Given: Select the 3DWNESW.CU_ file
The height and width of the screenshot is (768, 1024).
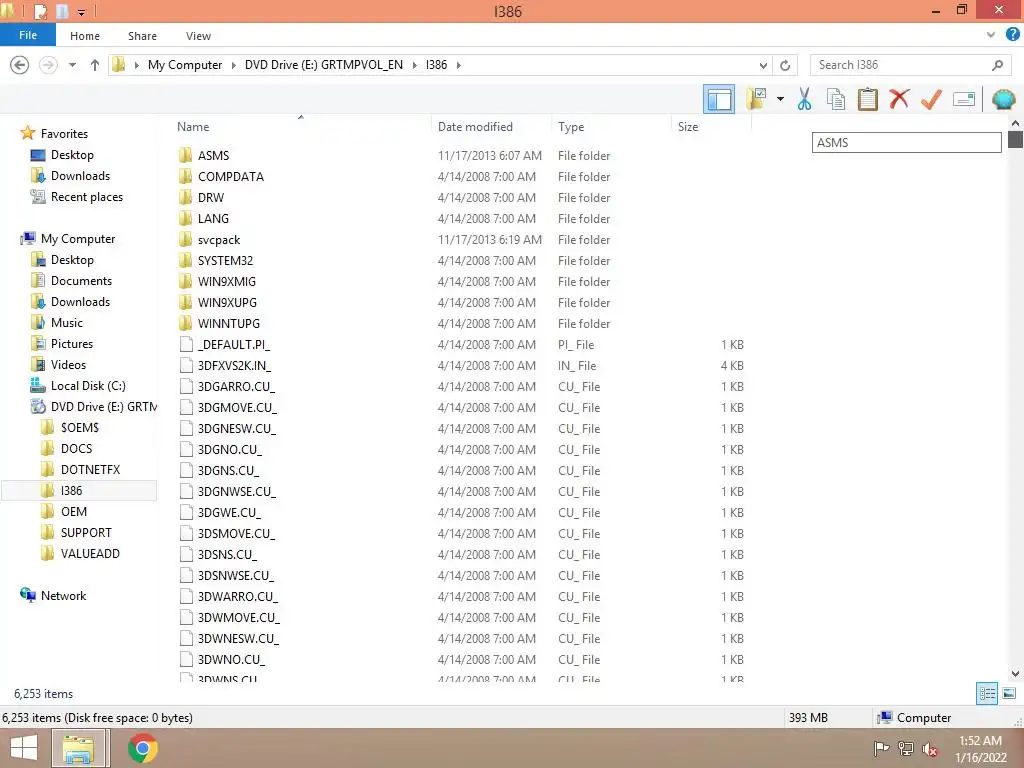Looking at the screenshot, I should click(238, 639).
